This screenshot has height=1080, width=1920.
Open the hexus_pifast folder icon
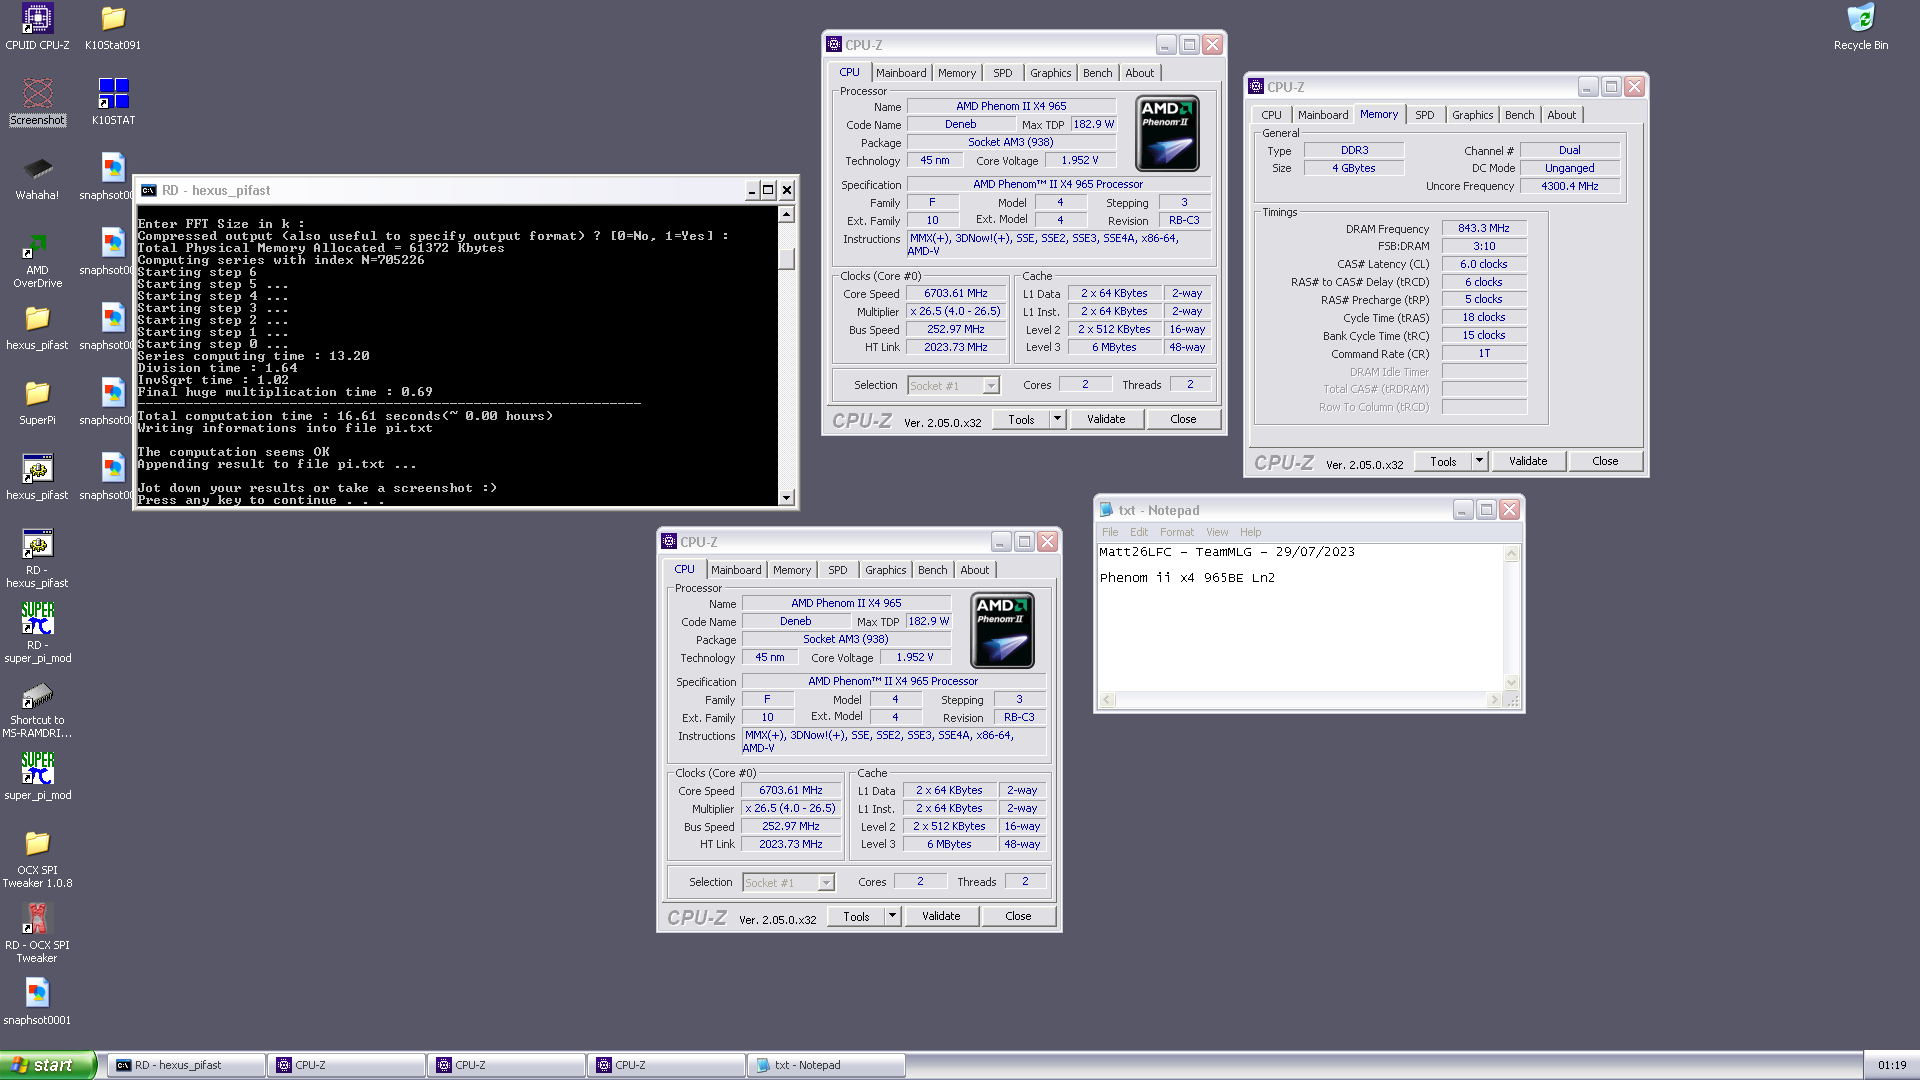click(37, 327)
